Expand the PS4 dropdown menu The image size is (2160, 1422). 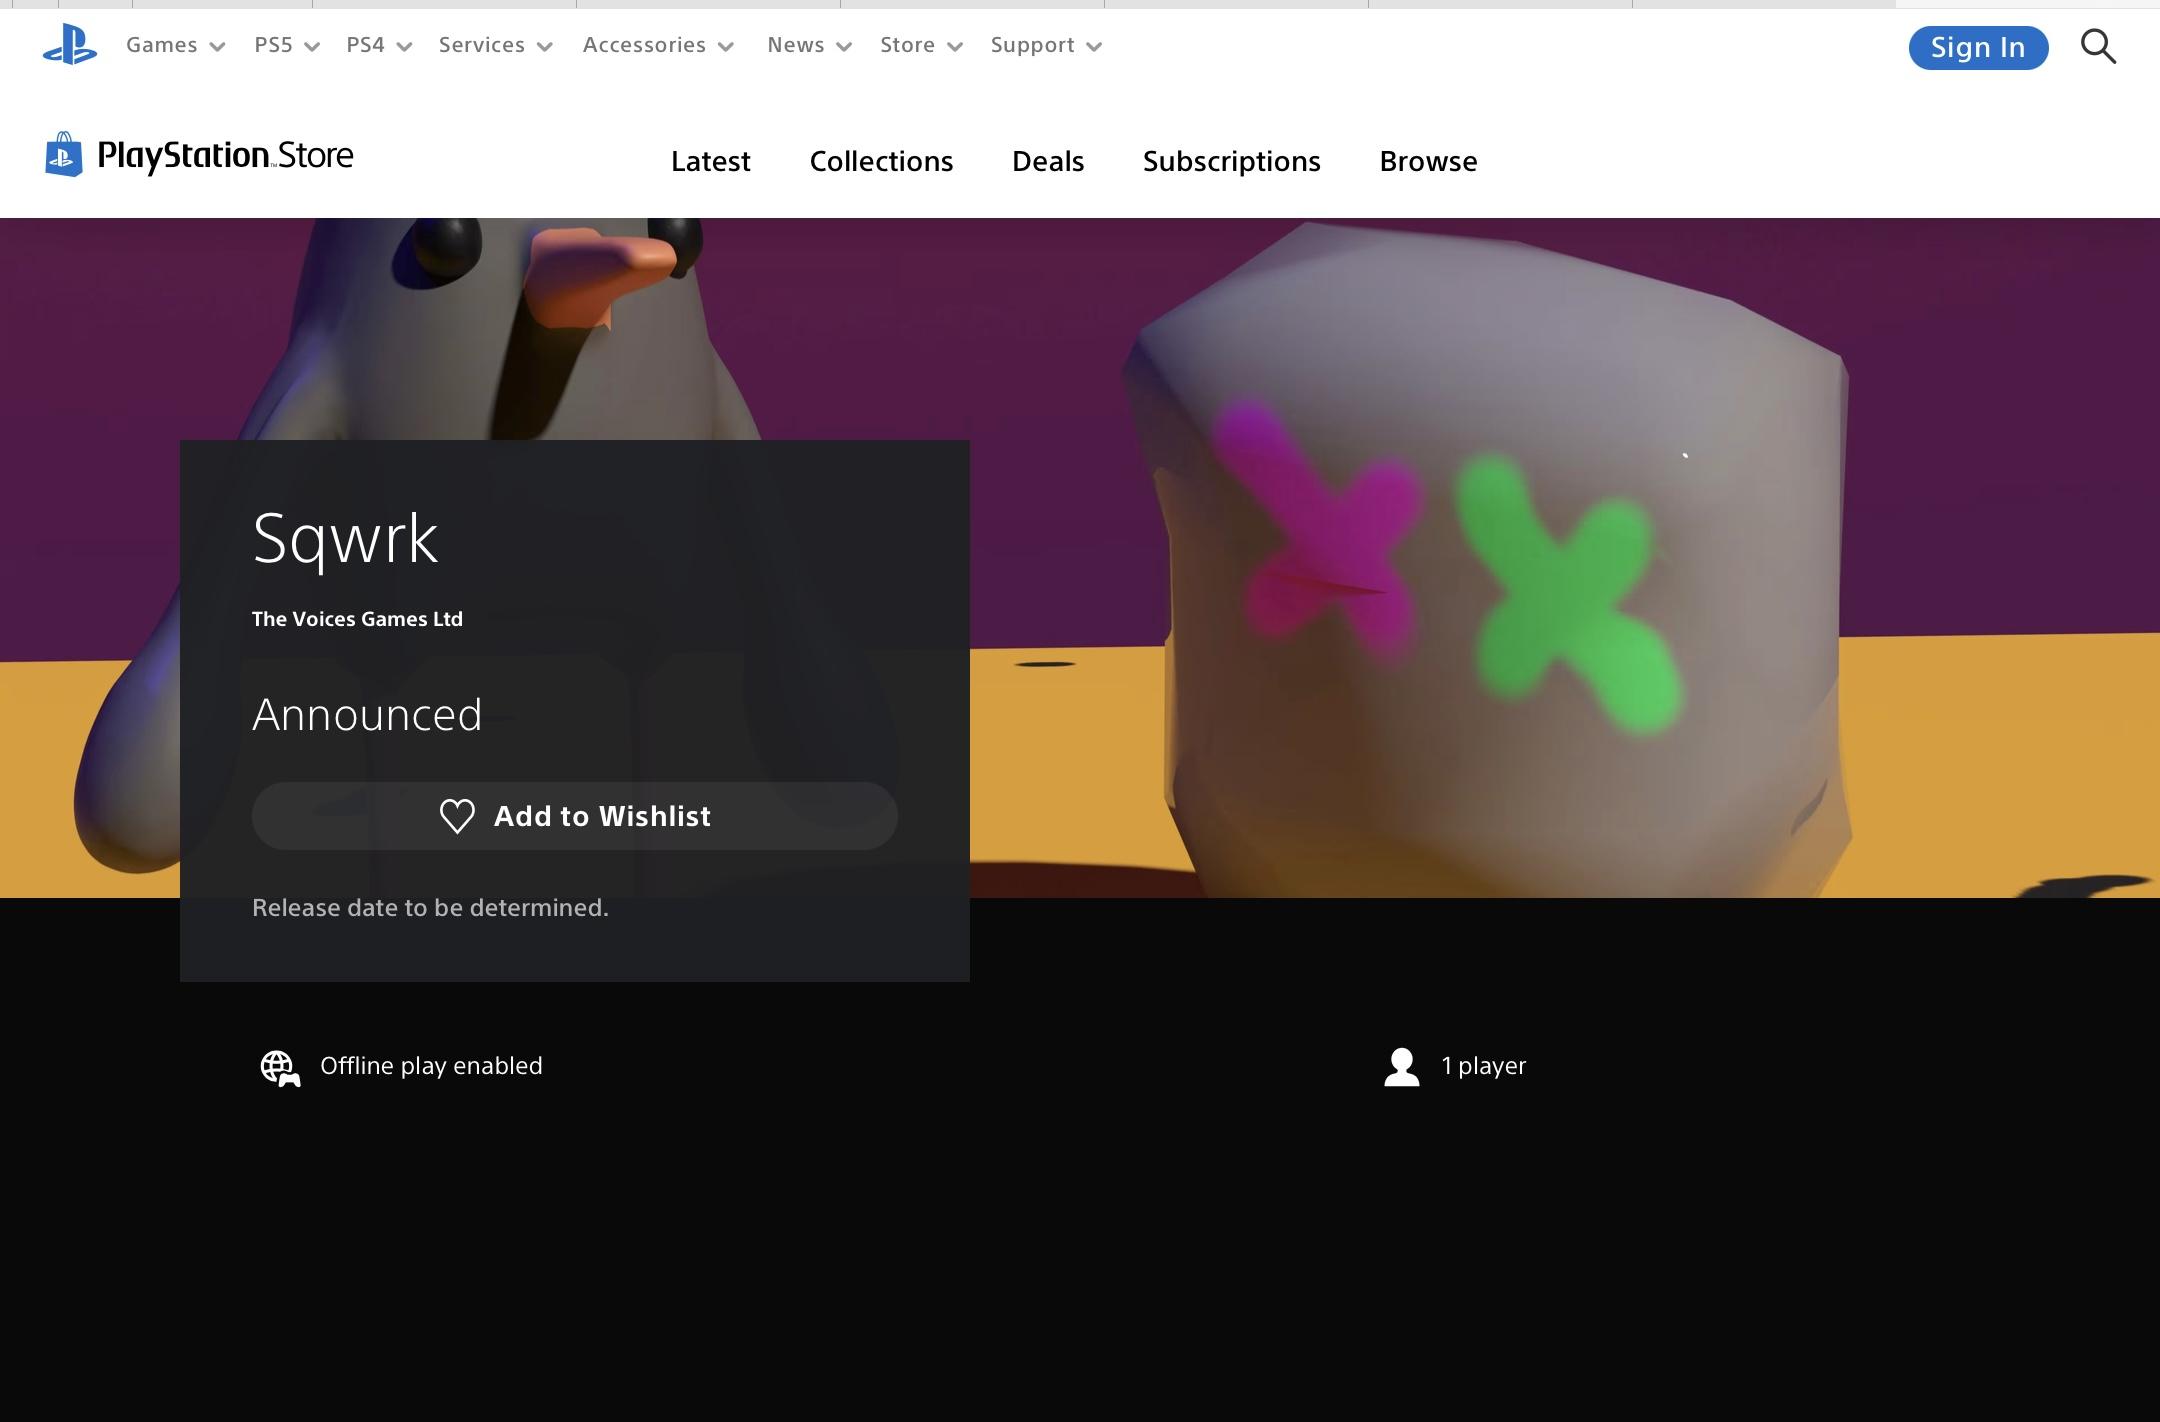(379, 45)
